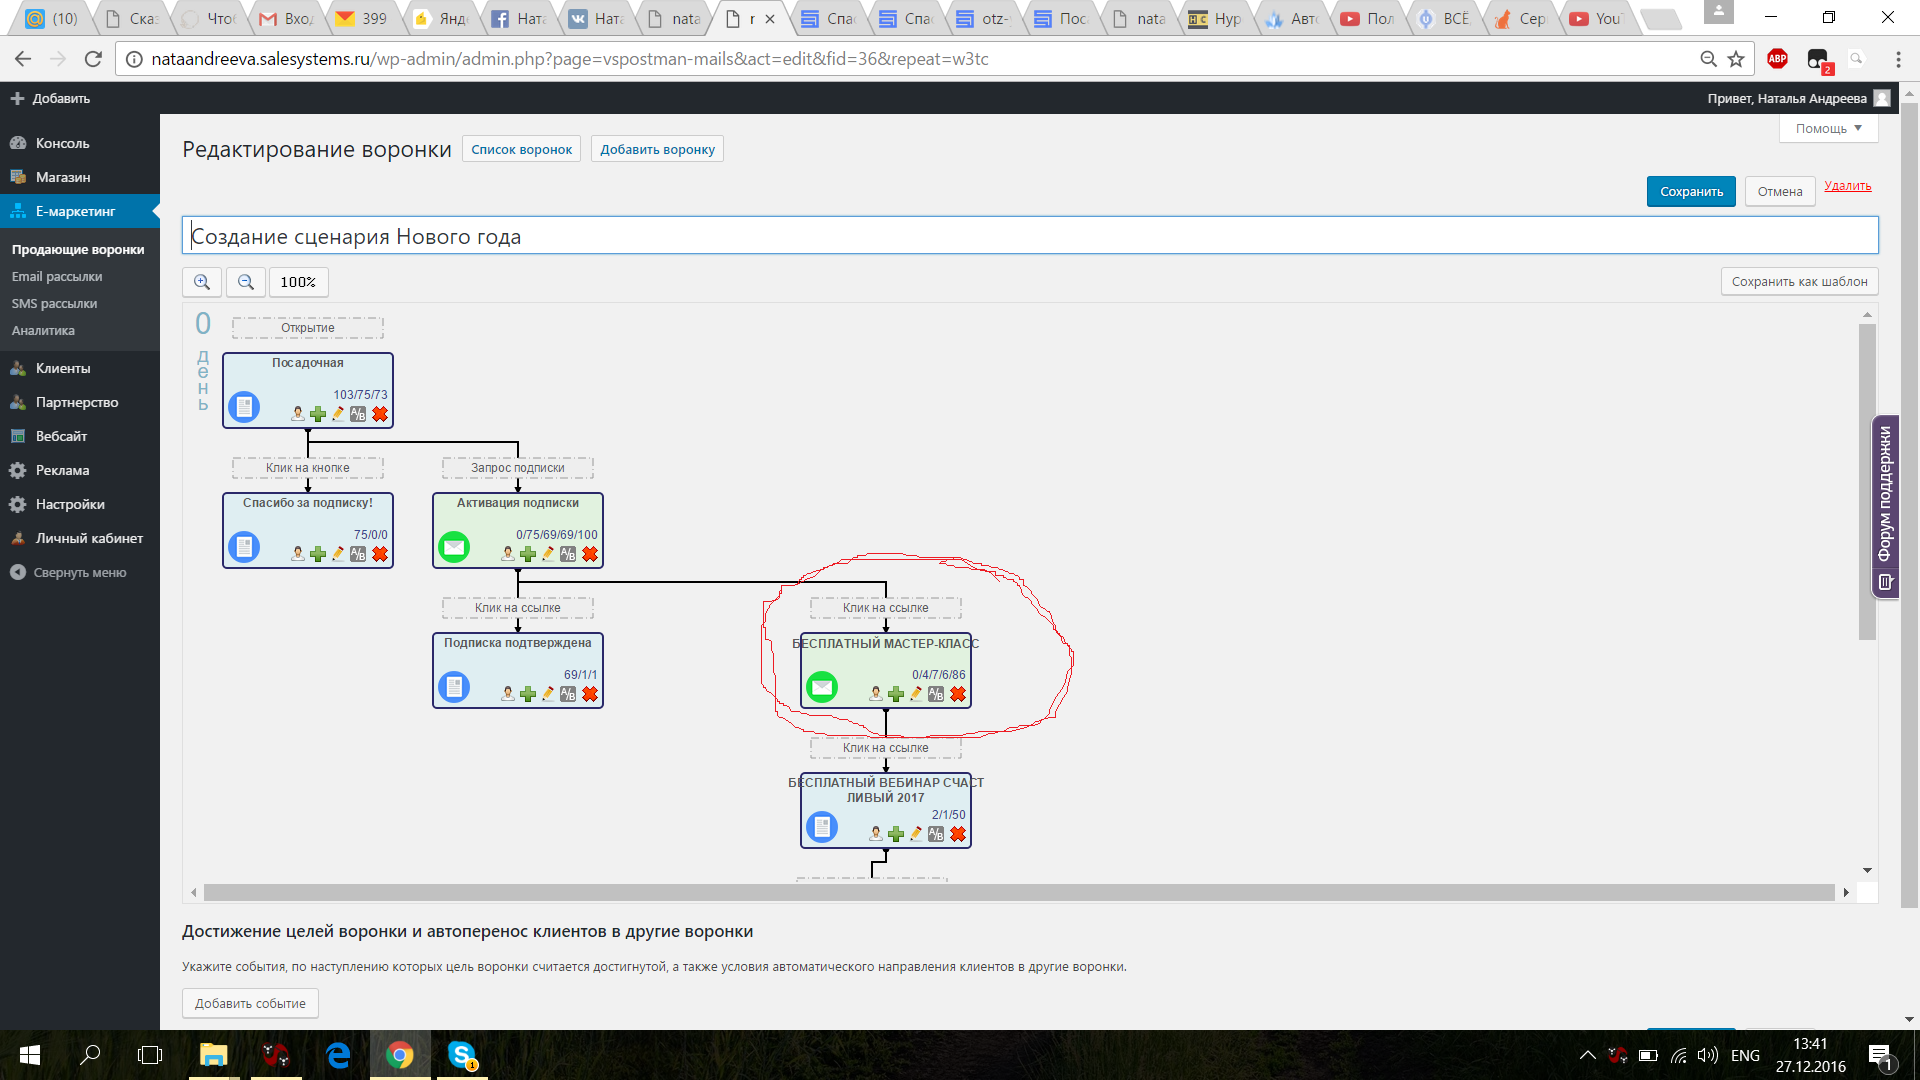Delete the Посадочная block with red X
1920x1080 pixels.
(380, 414)
